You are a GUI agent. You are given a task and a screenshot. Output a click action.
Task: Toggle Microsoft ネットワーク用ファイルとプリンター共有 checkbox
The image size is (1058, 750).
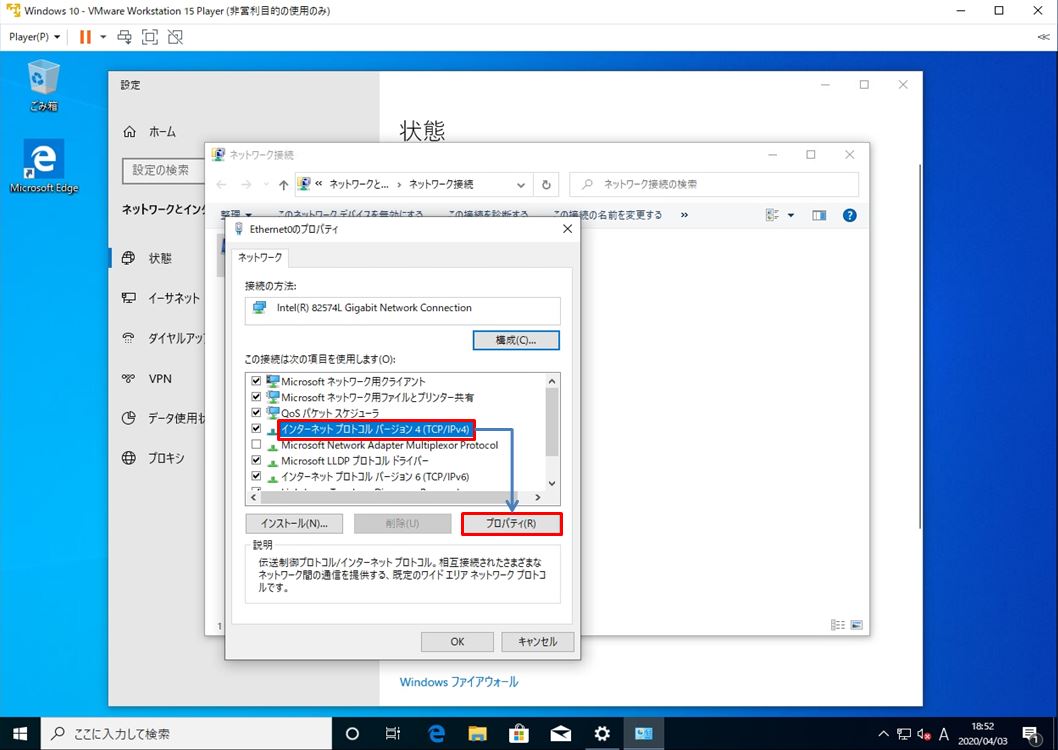point(256,397)
